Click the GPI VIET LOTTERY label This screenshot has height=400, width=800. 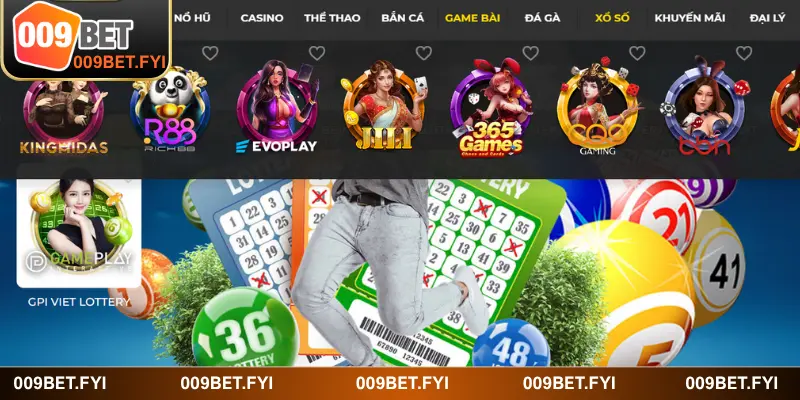click(x=79, y=302)
